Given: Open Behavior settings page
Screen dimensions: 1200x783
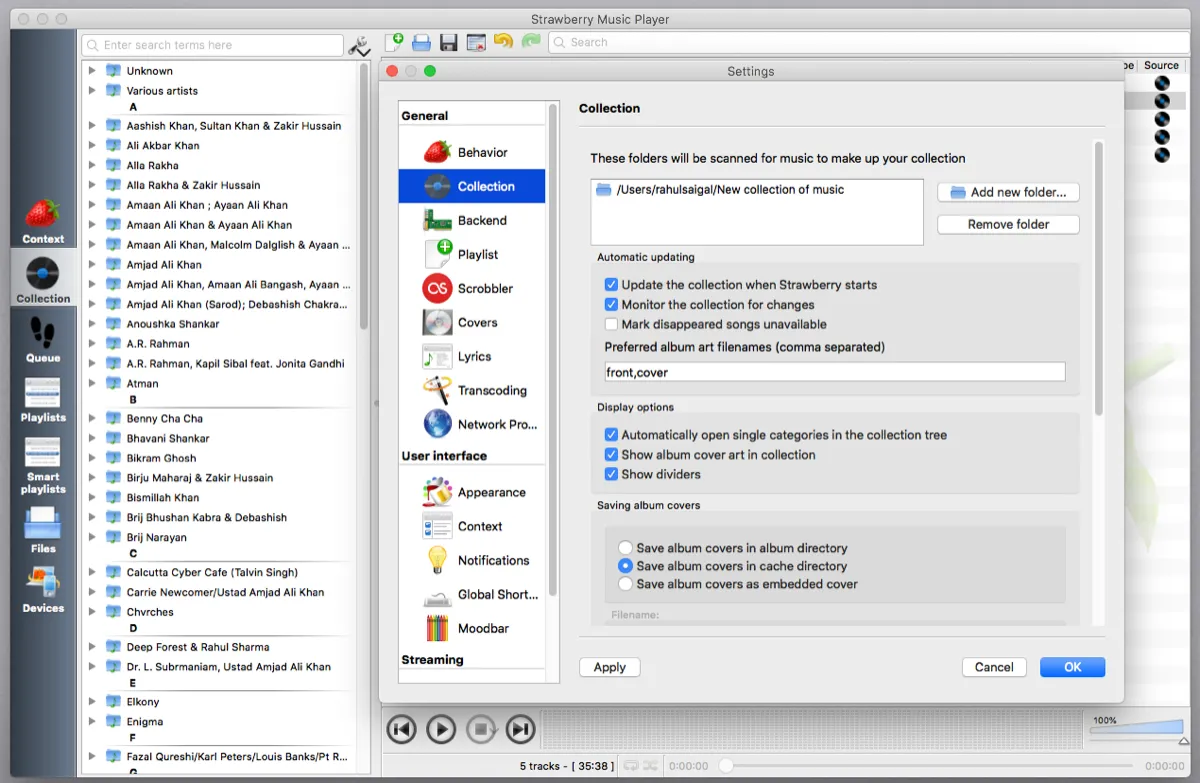Looking at the screenshot, I should (x=472, y=152).
